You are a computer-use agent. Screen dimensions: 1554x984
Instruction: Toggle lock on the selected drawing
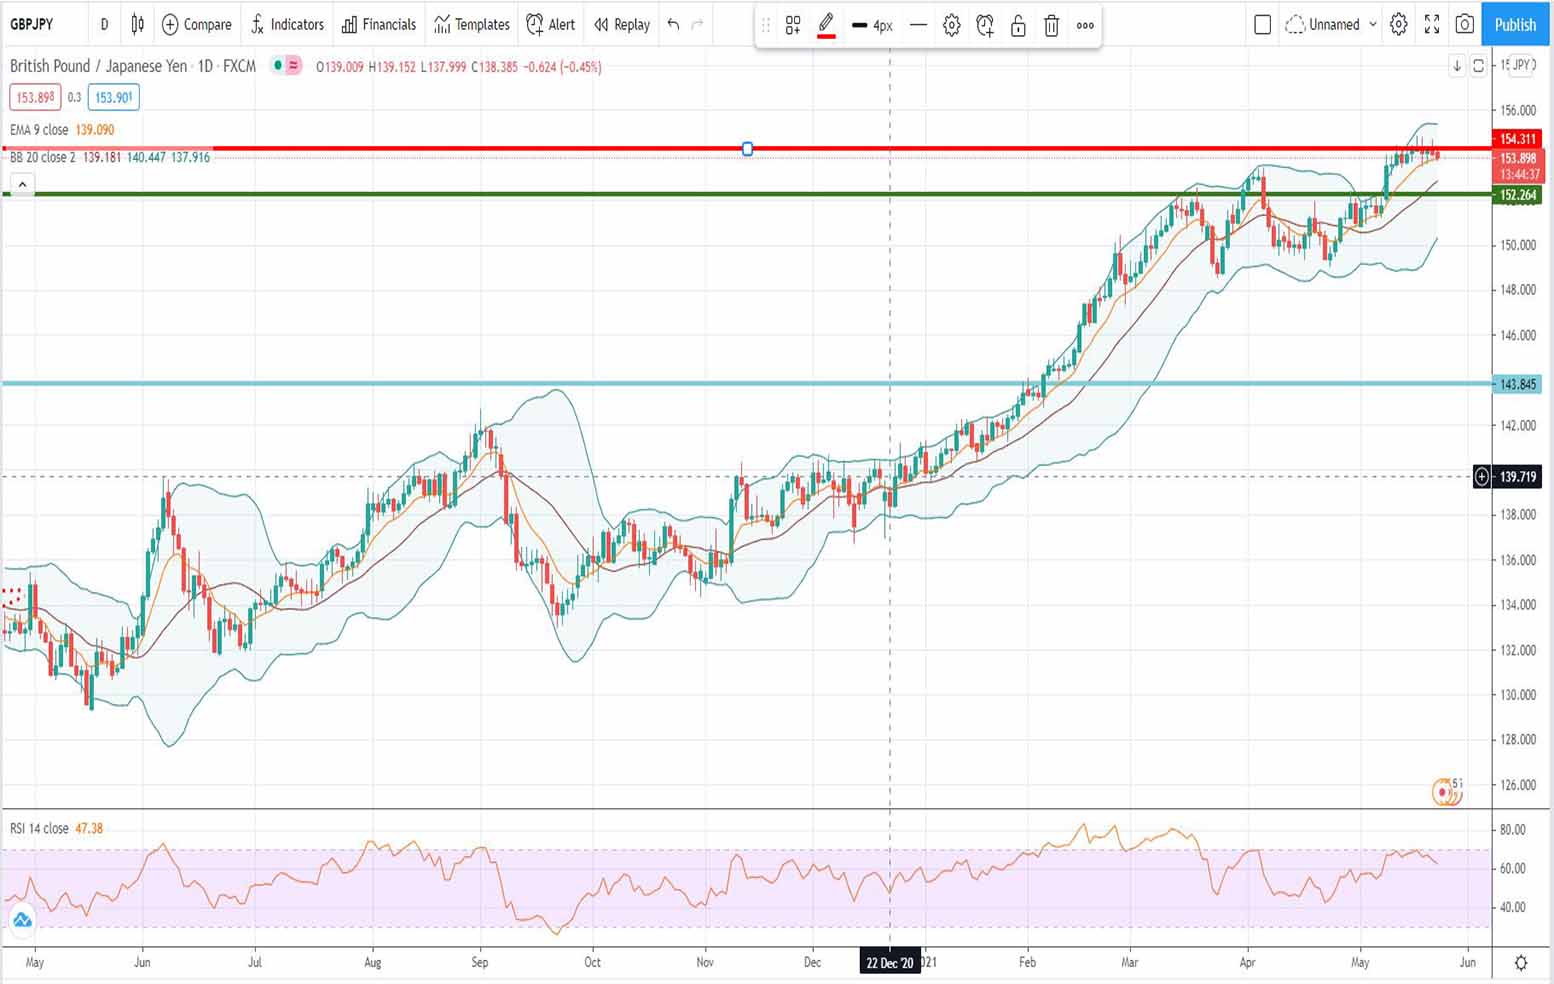click(1018, 26)
